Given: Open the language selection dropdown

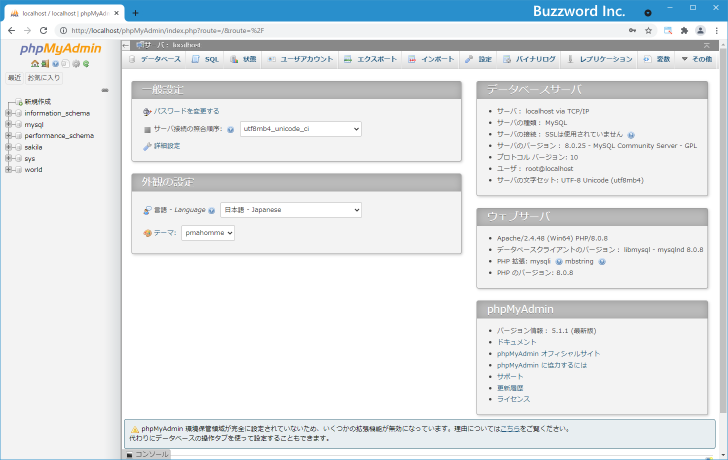Looking at the screenshot, I should point(291,210).
